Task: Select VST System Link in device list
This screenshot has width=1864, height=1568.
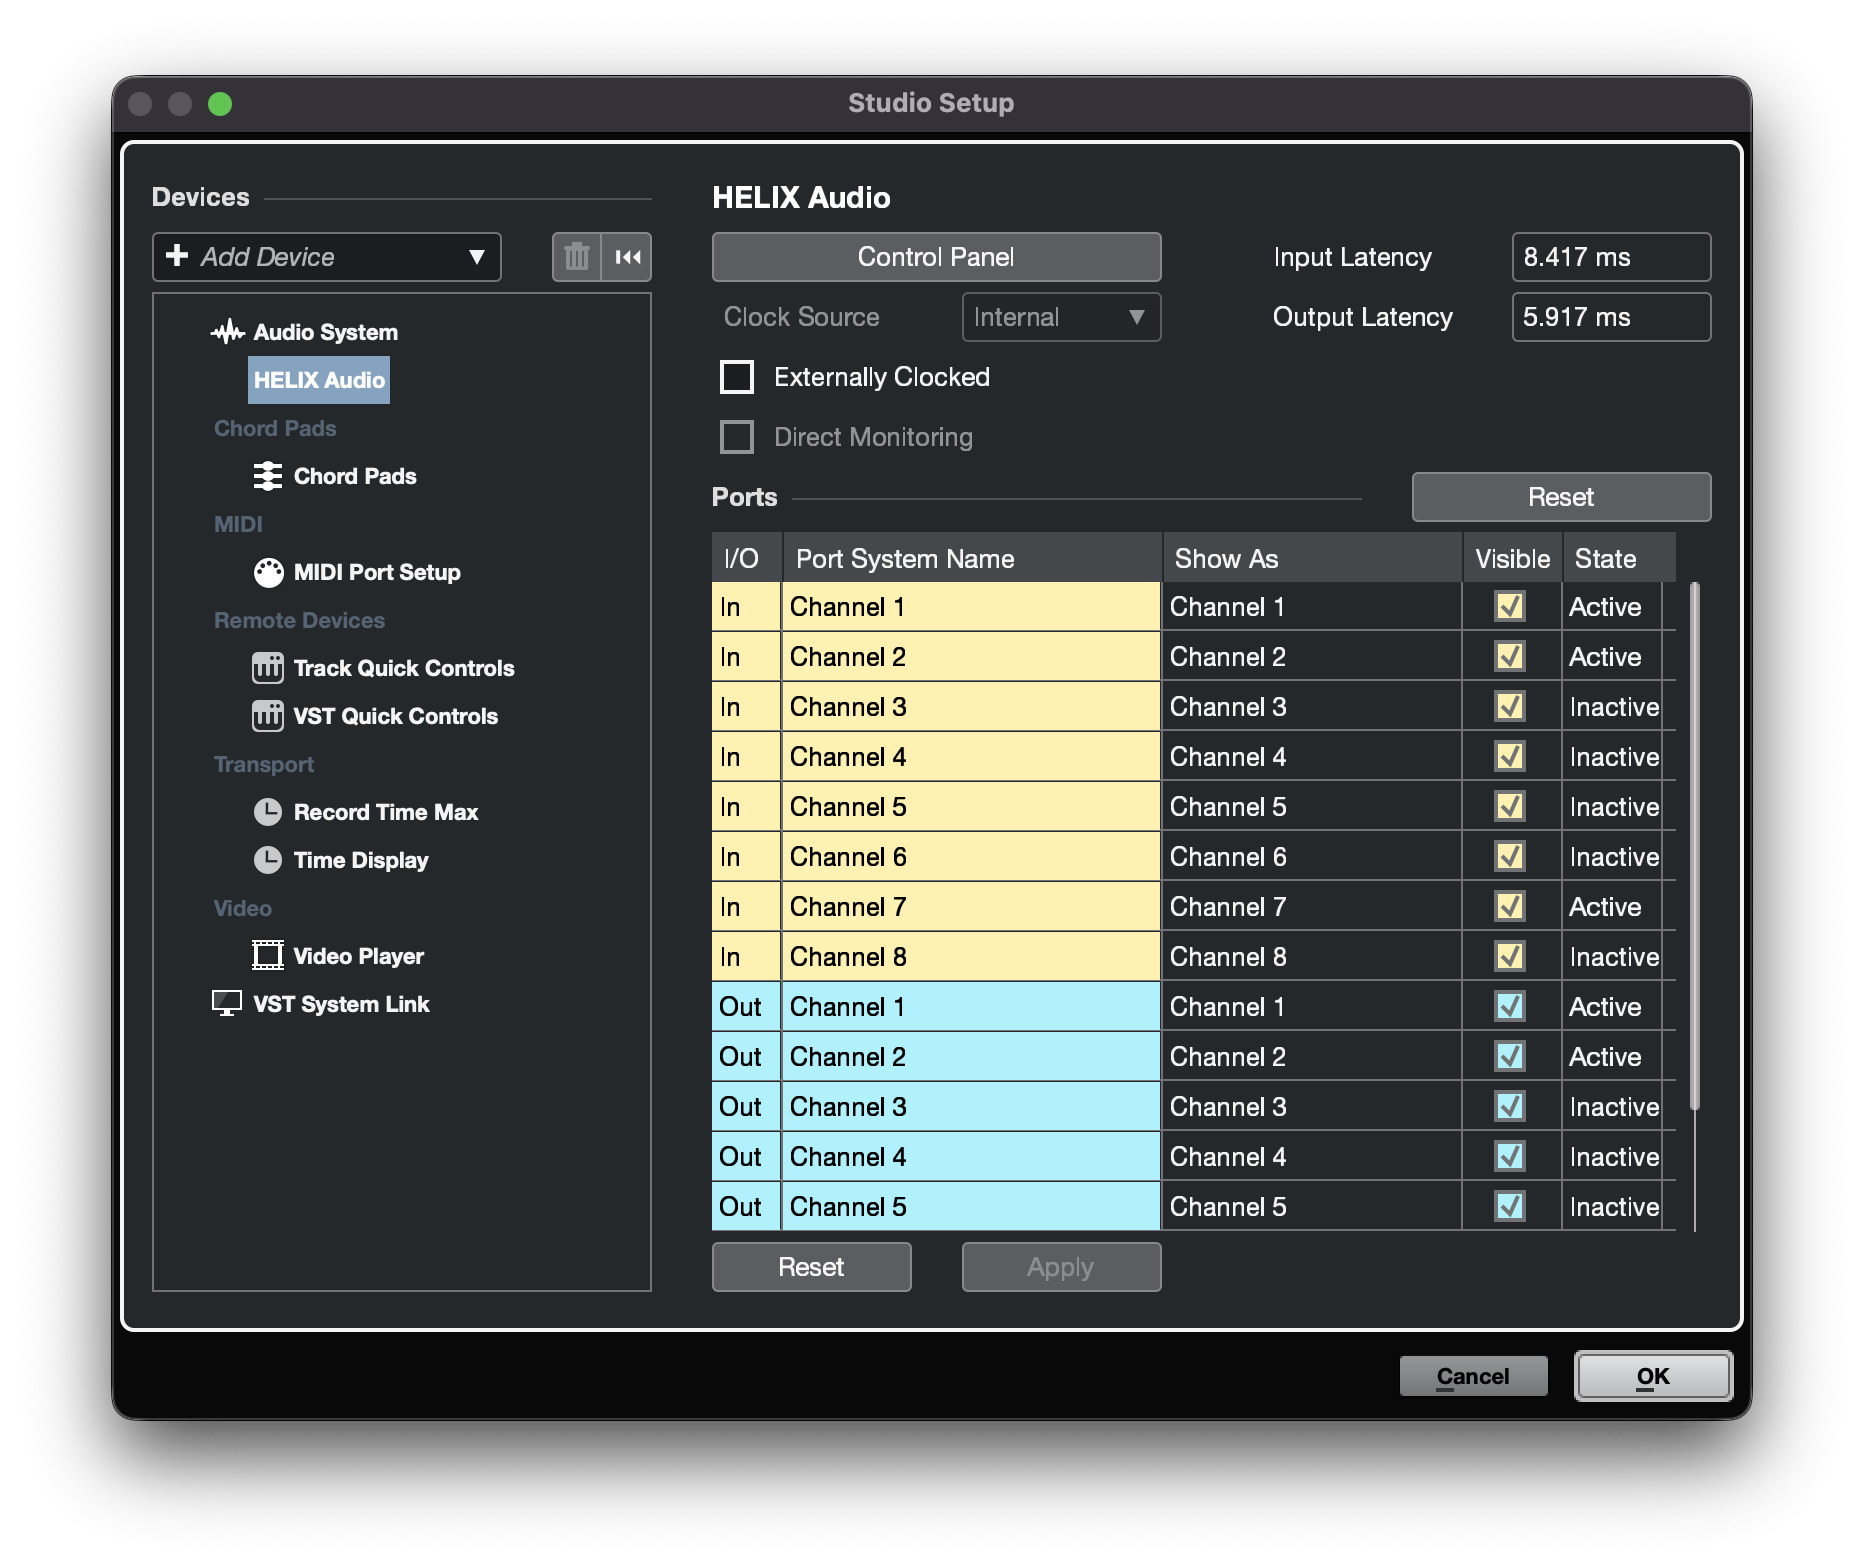Action: 341,1004
